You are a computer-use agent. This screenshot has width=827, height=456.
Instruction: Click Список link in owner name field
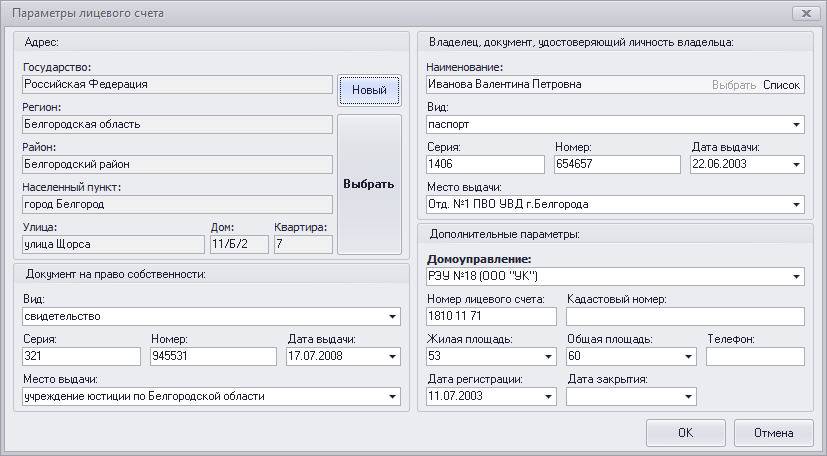[782, 85]
